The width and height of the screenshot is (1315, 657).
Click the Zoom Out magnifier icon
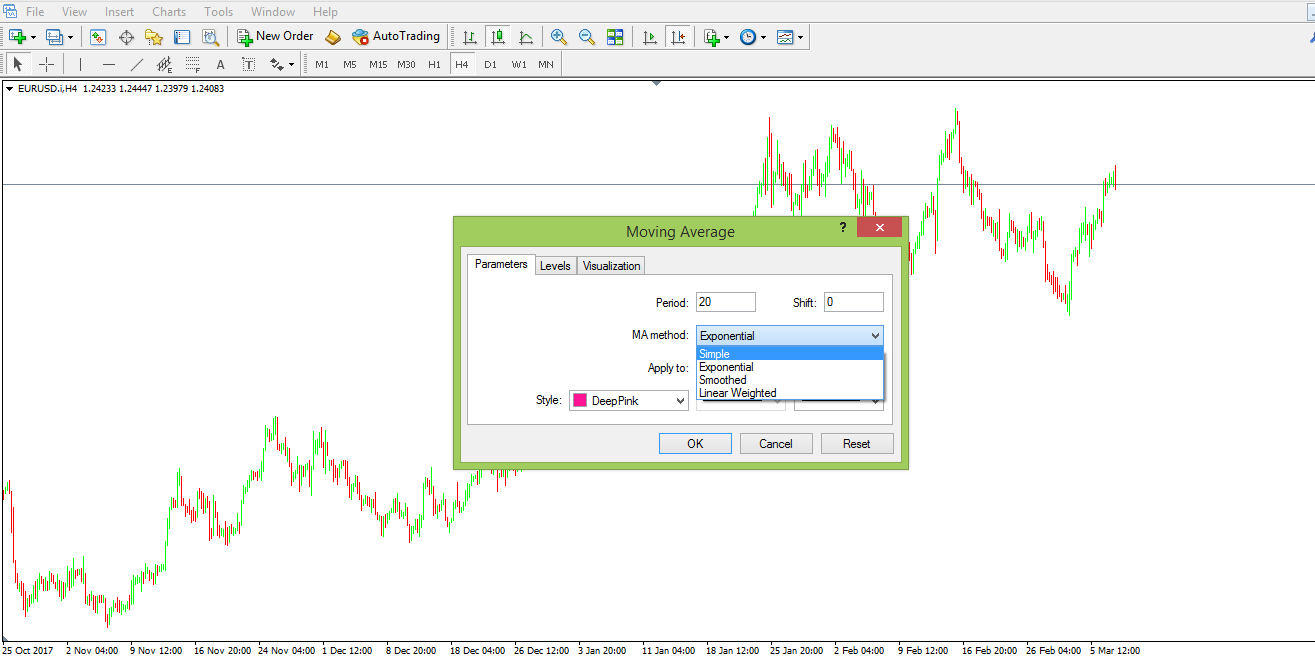click(587, 37)
